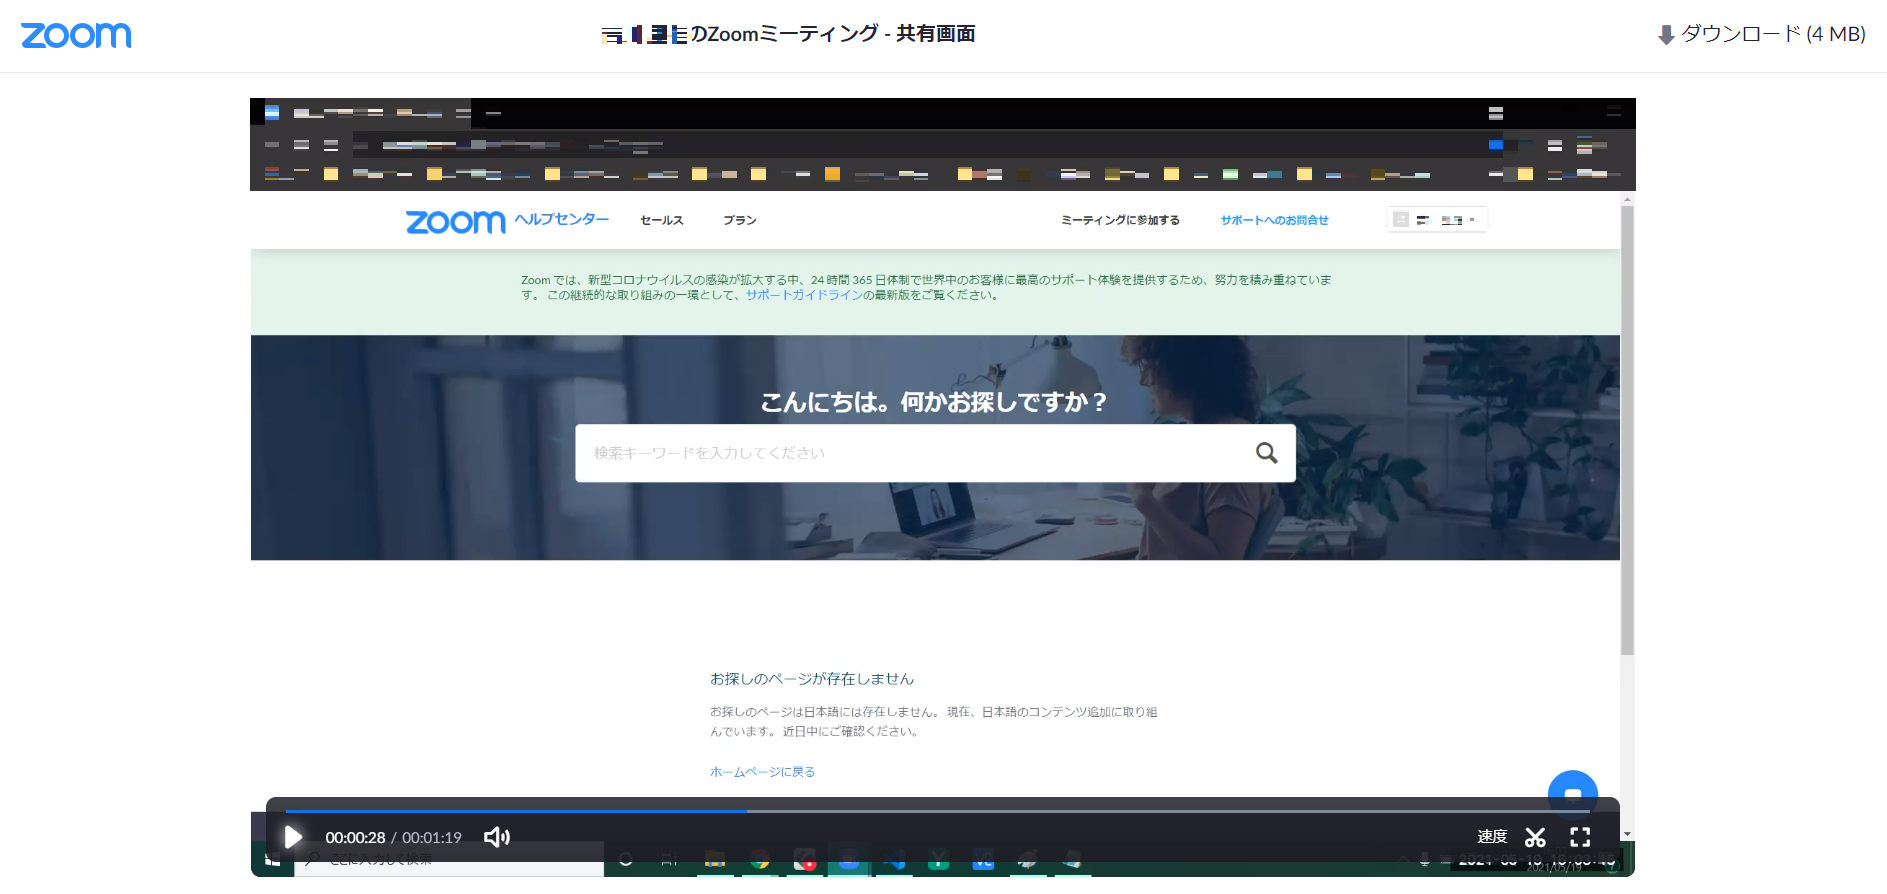Open the サポートガイドライン link
This screenshot has height=894, width=1887.
coord(804,295)
